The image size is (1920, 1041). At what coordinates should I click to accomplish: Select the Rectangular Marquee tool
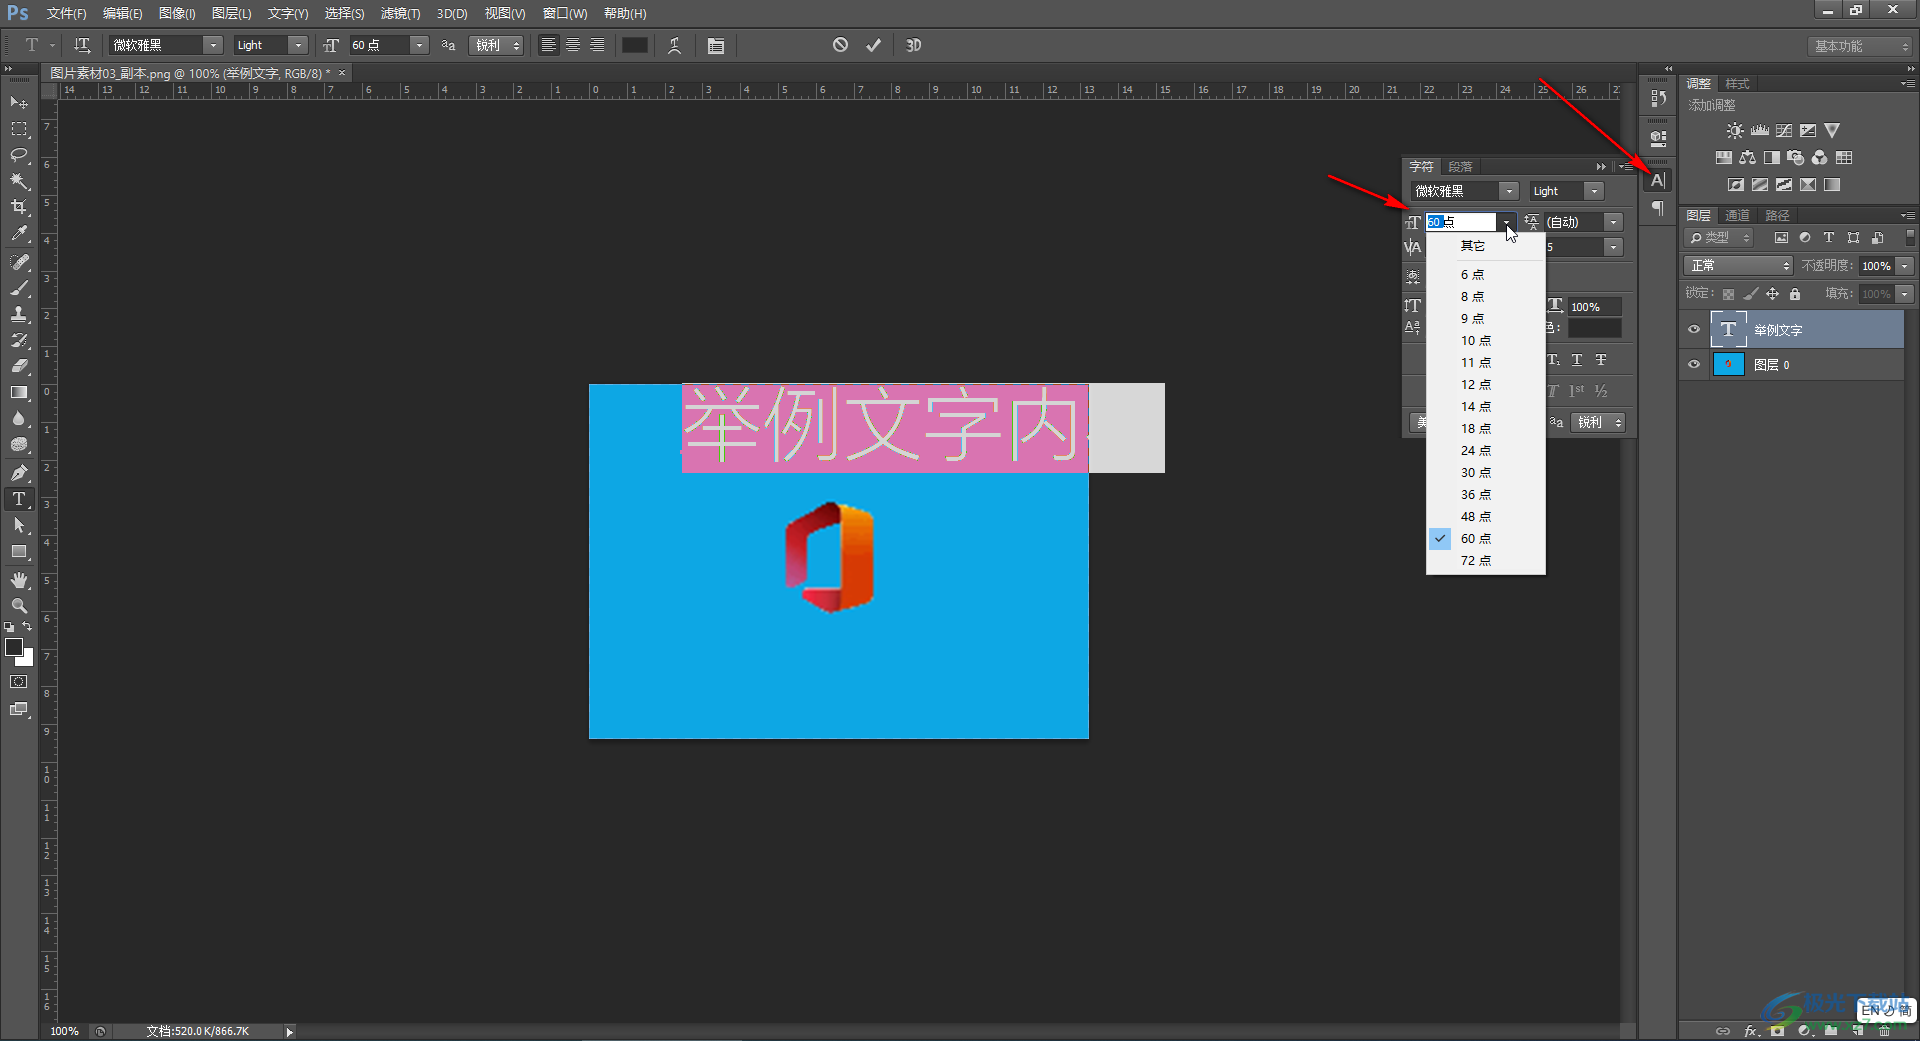click(19, 129)
